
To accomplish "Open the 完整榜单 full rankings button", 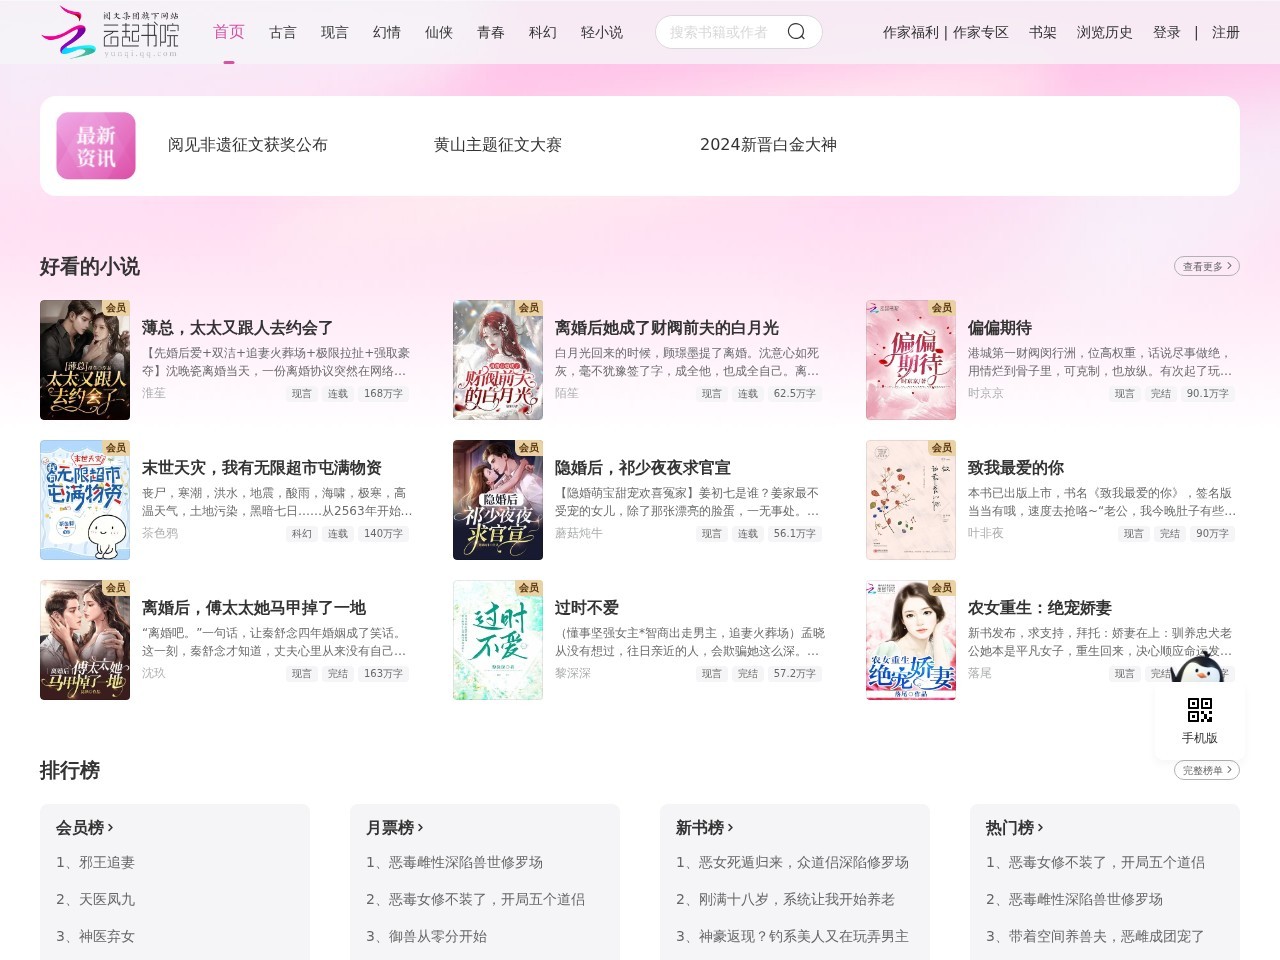I will (x=1206, y=770).
